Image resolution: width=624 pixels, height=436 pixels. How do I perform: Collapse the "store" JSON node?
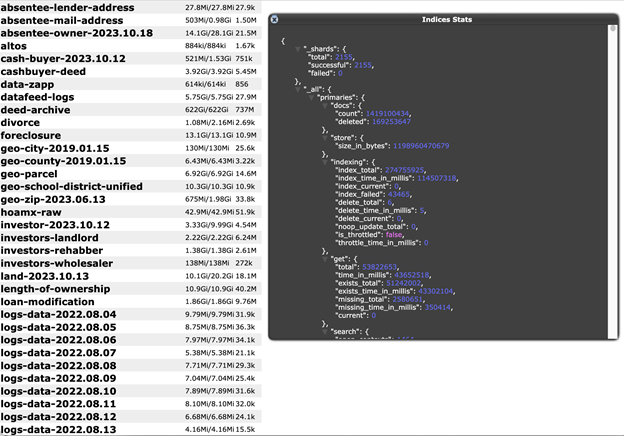click(325, 138)
